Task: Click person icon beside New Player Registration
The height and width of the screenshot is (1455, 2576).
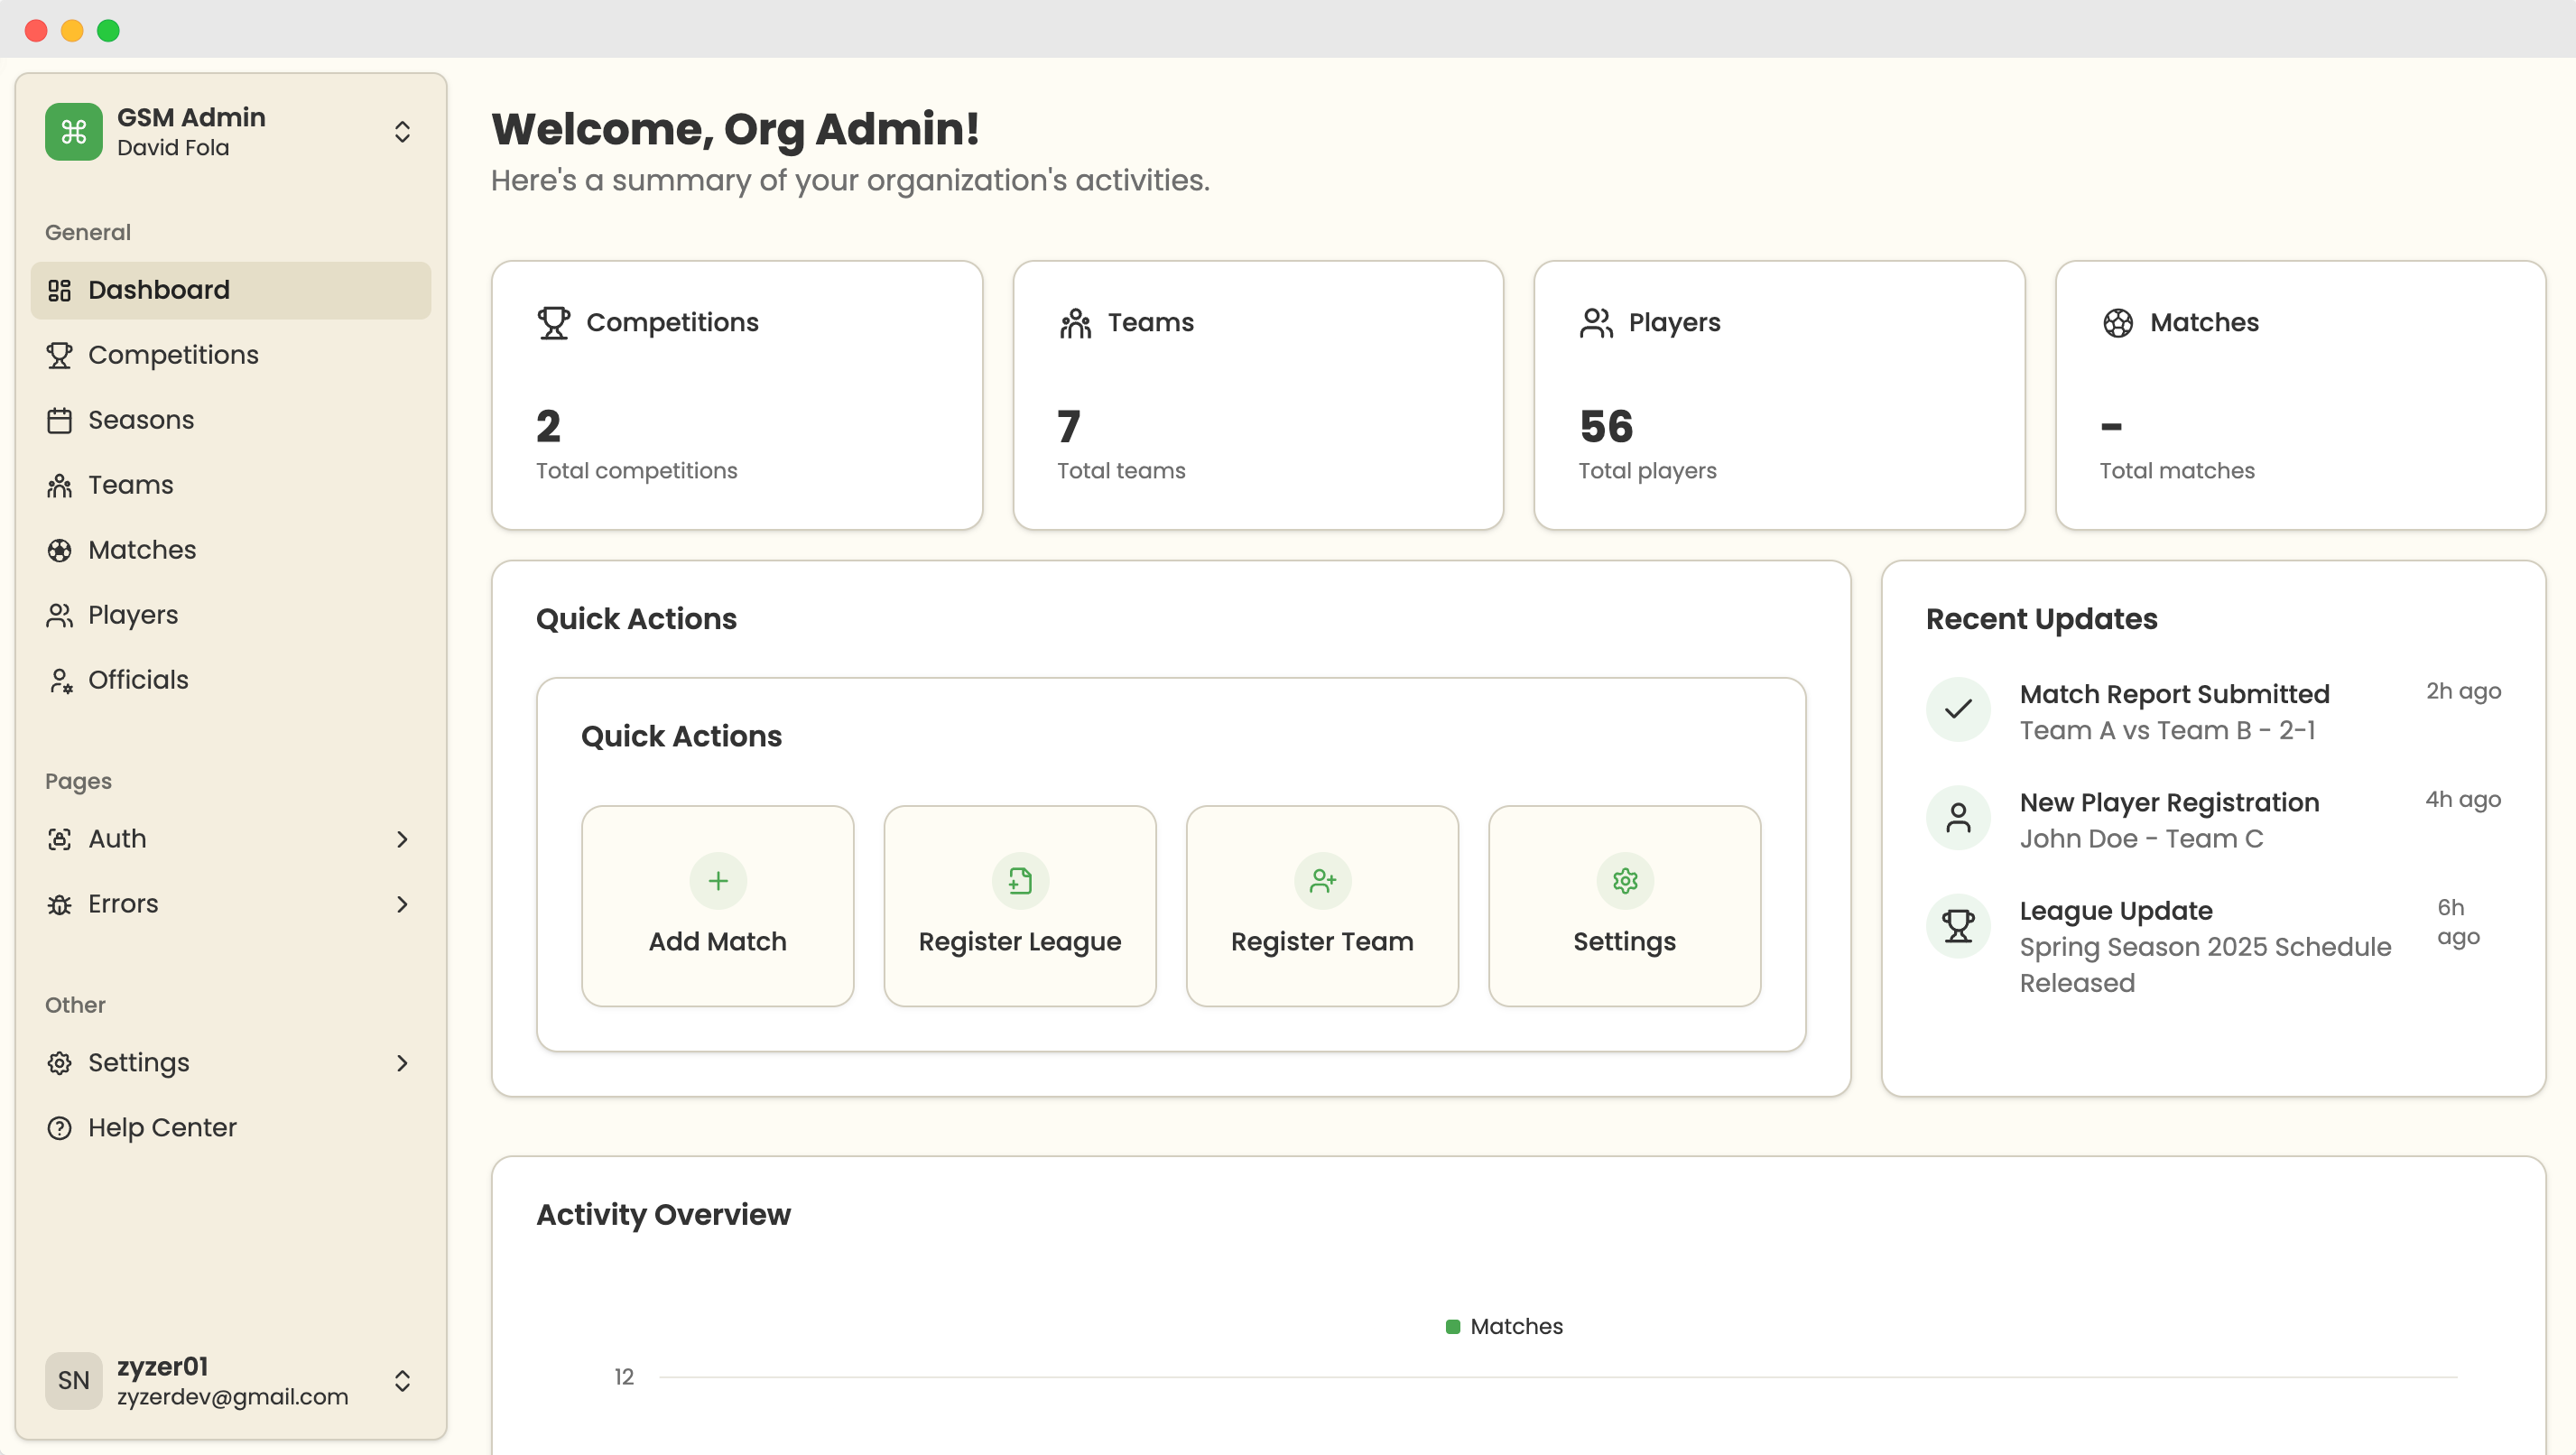Action: [x=1957, y=818]
